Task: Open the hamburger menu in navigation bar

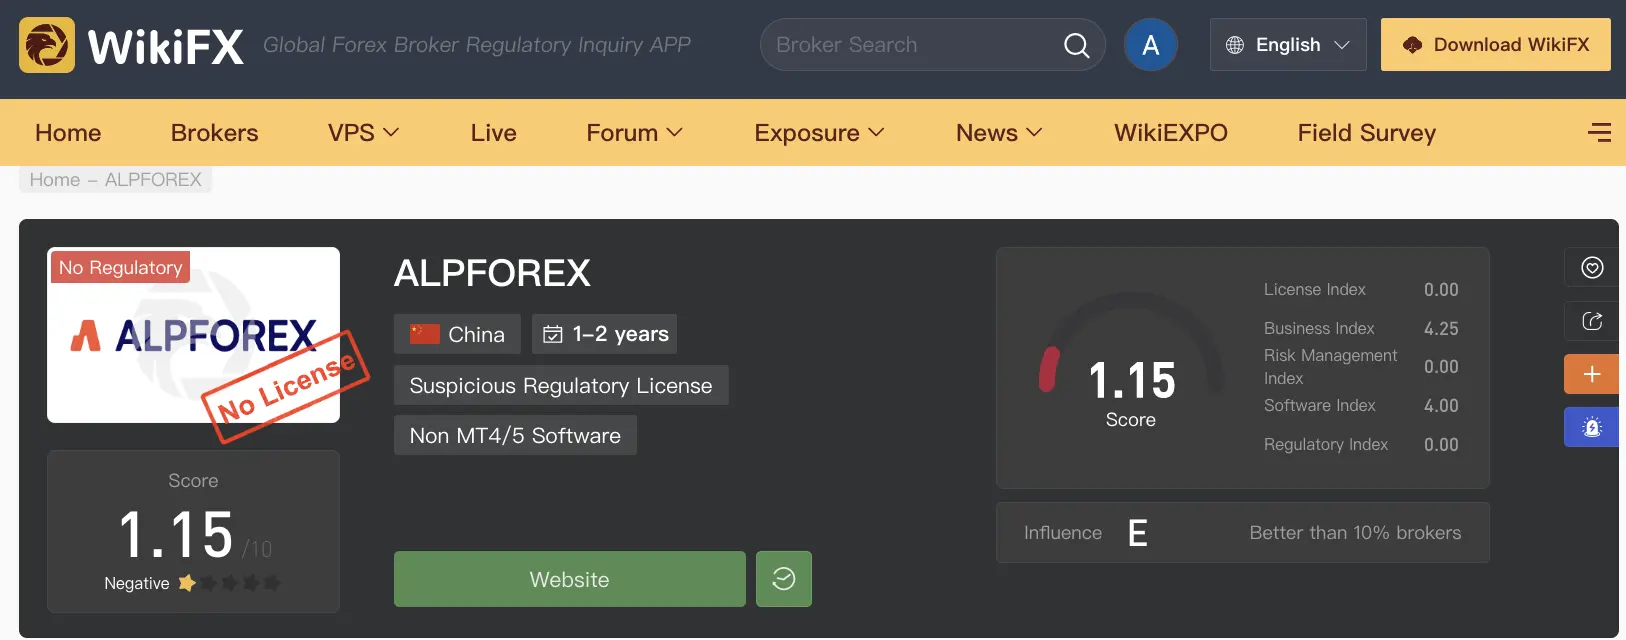Action: click(1599, 132)
